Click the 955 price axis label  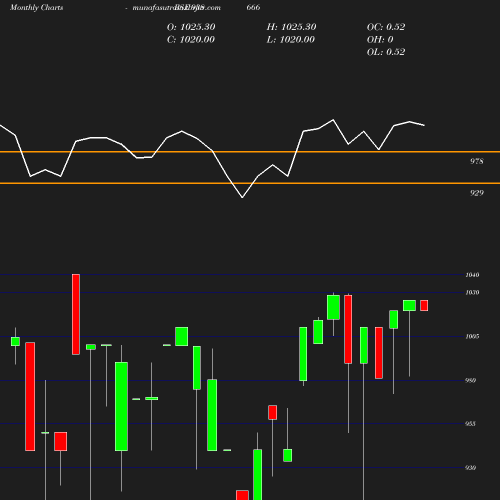470,424
